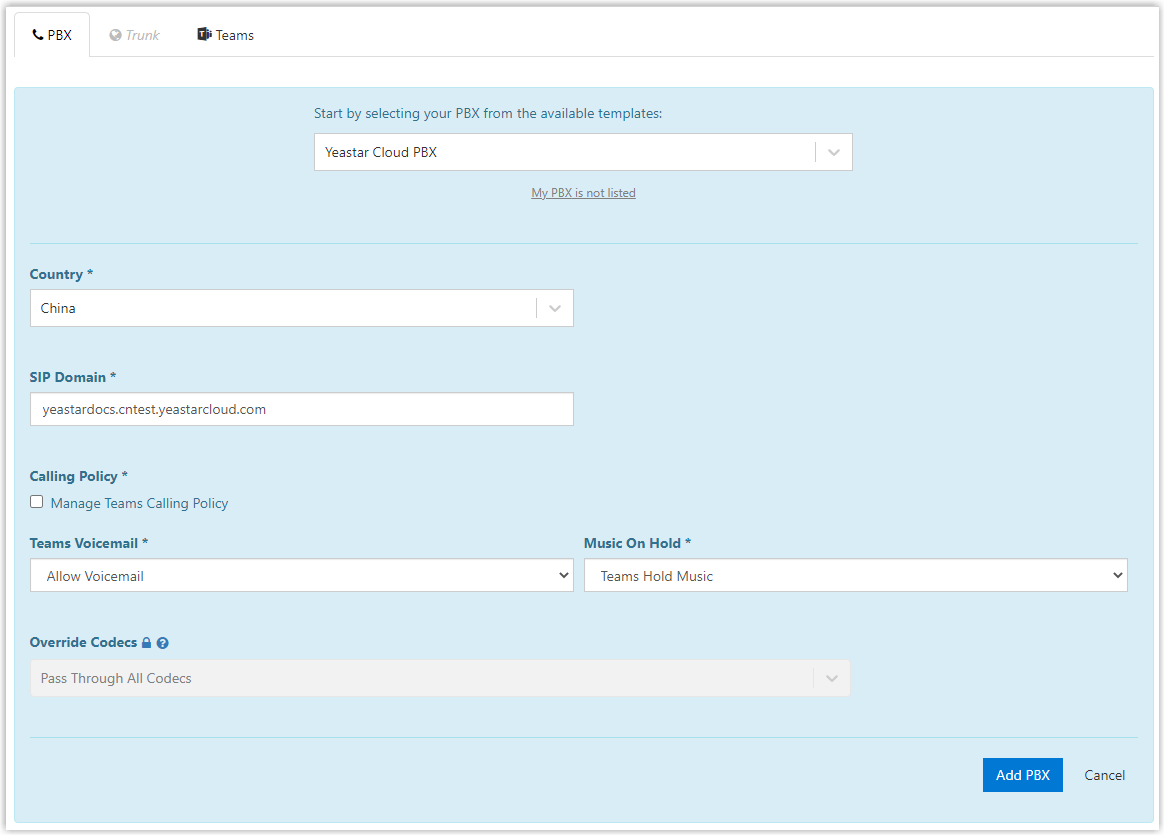Click the help question mark icon
This screenshot has height=836, width=1165.
click(x=163, y=643)
